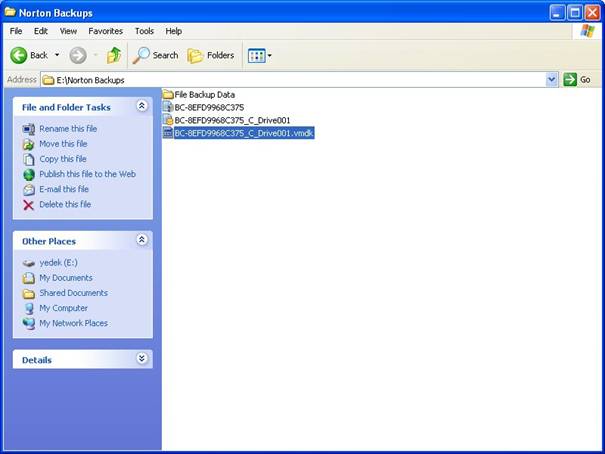The width and height of the screenshot is (605, 454).
Task: Open My Documents link
Action: (x=66, y=277)
